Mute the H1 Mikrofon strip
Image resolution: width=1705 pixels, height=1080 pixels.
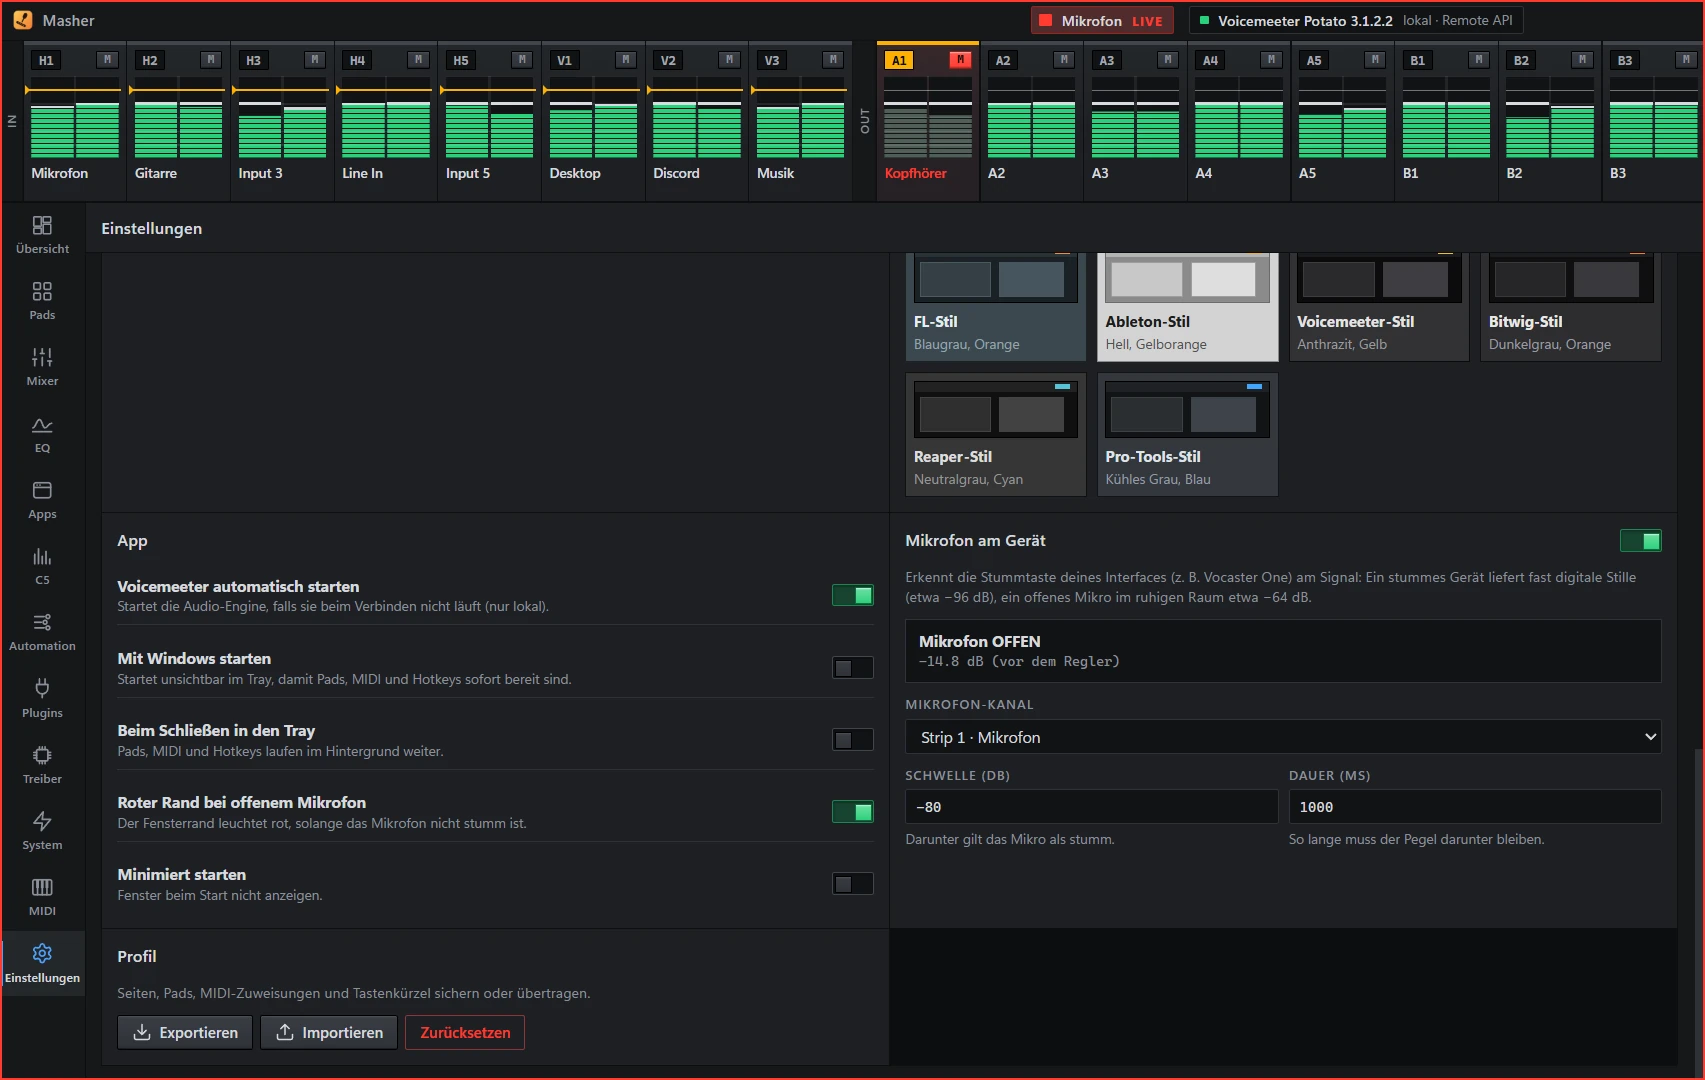click(x=108, y=60)
